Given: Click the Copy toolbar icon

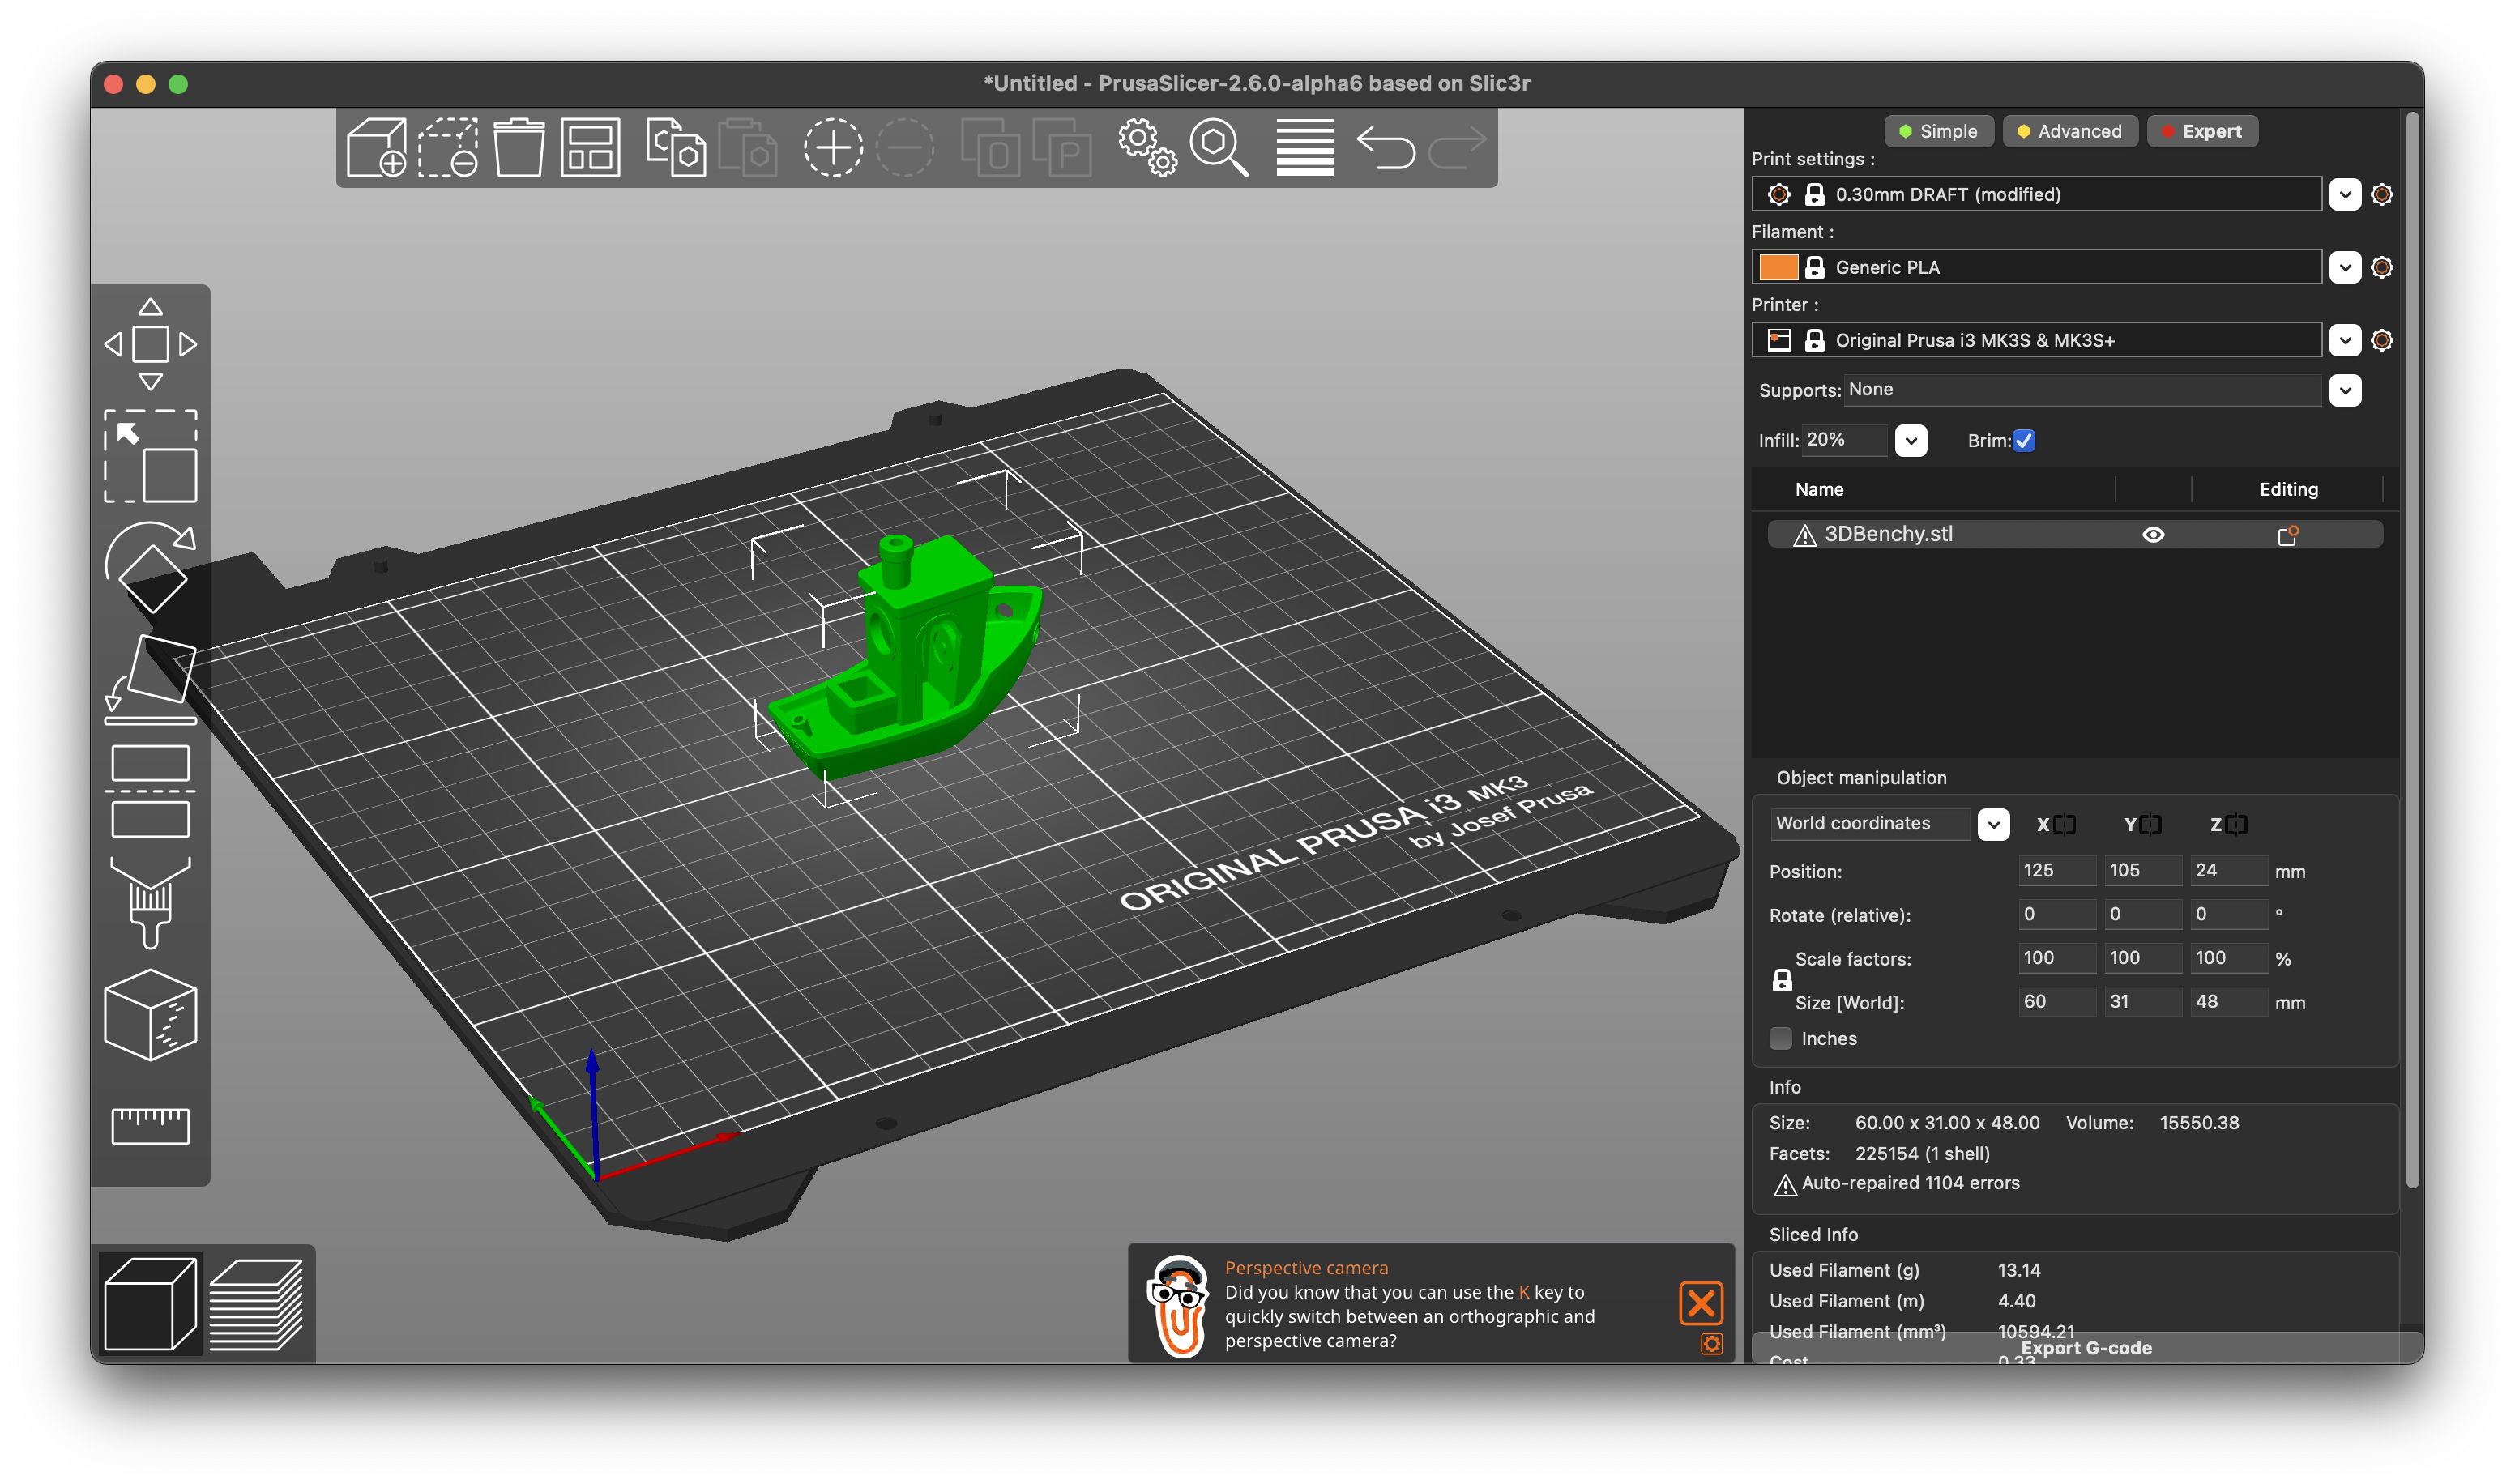Looking at the screenshot, I should [675, 148].
